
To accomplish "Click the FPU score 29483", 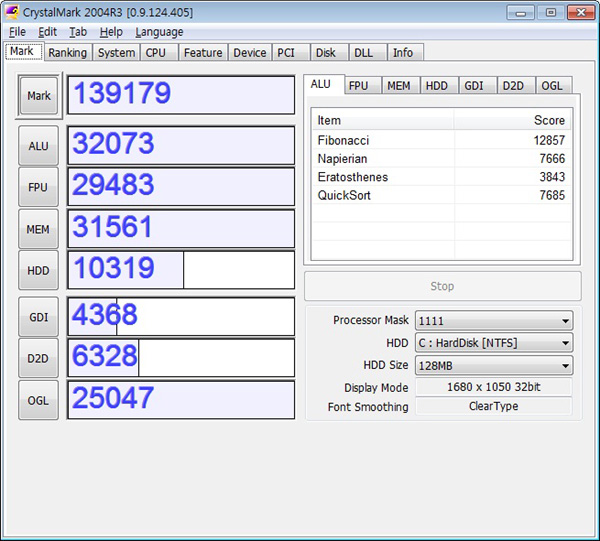I will click(x=181, y=187).
